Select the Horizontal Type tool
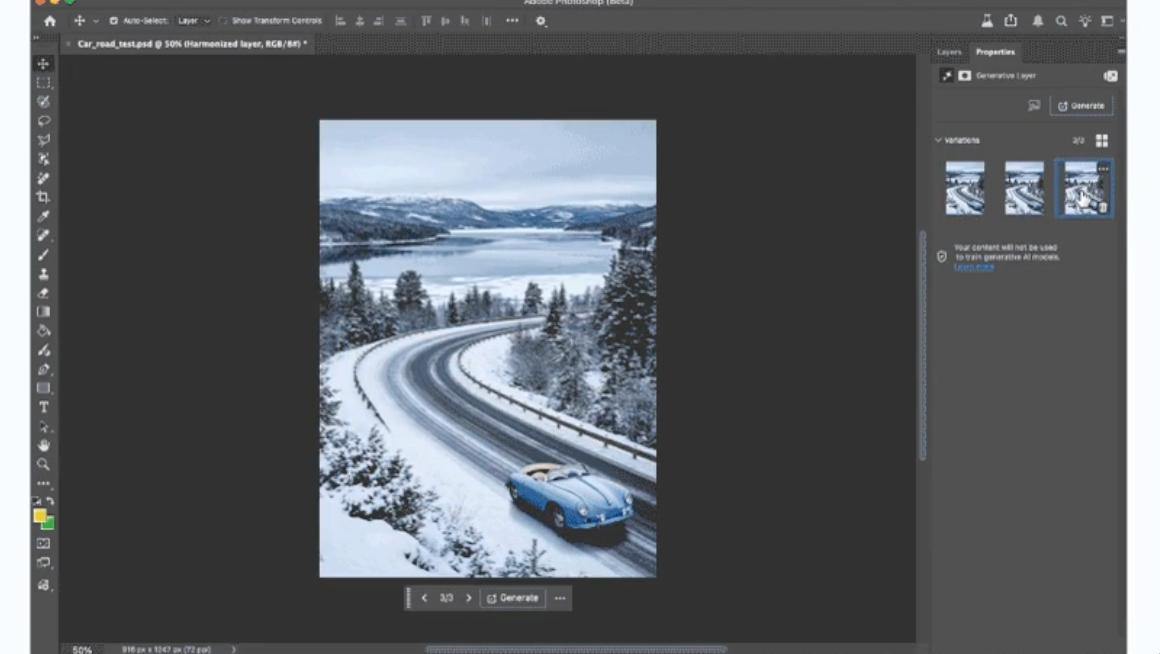This screenshot has height=654, width=1160. click(43, 407)
